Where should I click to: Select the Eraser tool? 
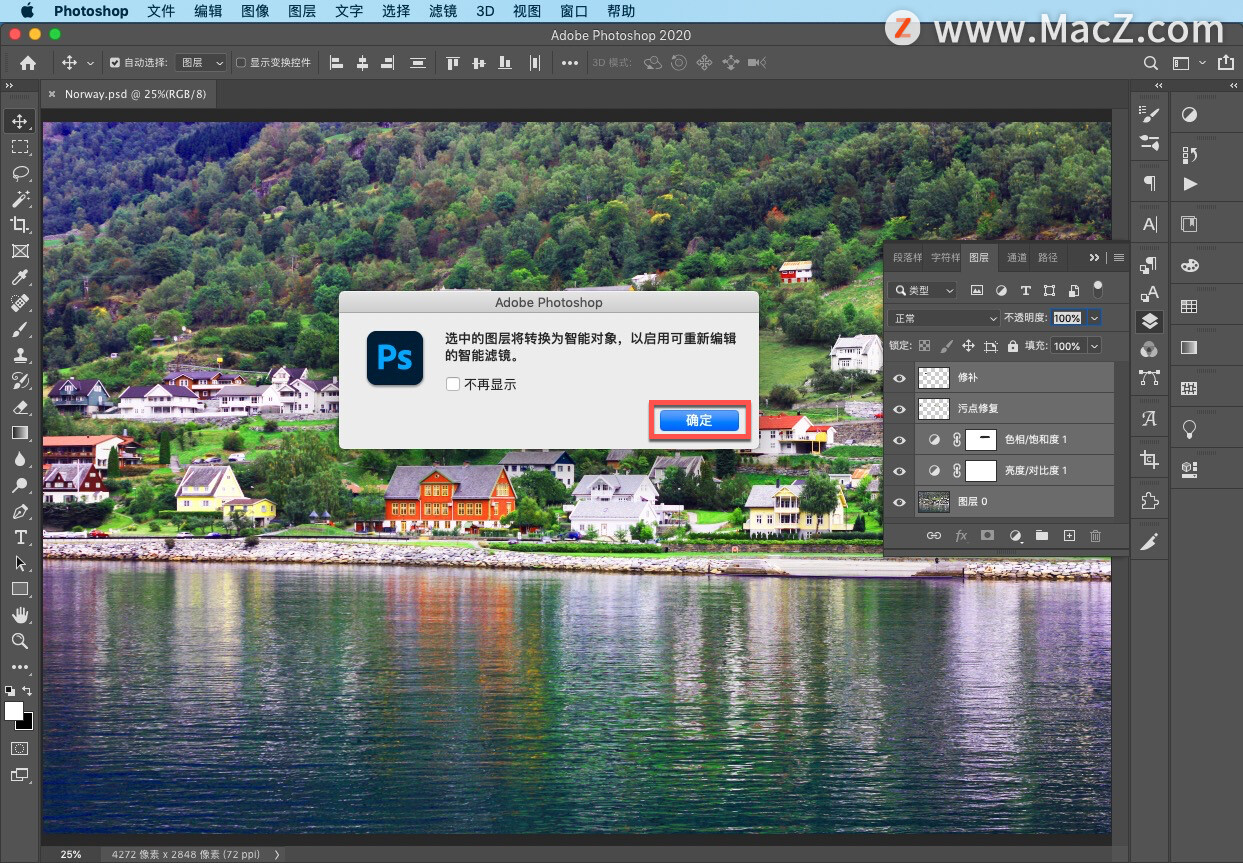[20, 407]
